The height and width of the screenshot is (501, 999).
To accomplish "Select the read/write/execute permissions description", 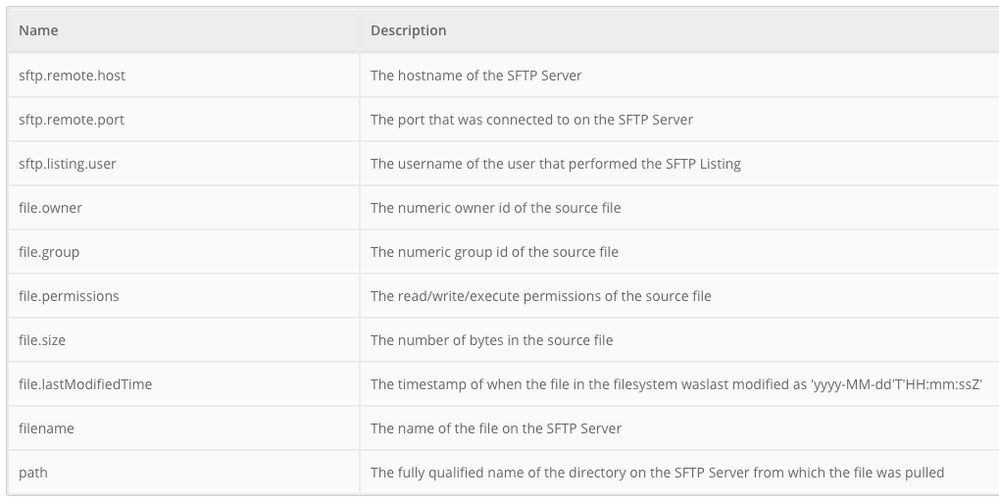I will coord(540,296).
